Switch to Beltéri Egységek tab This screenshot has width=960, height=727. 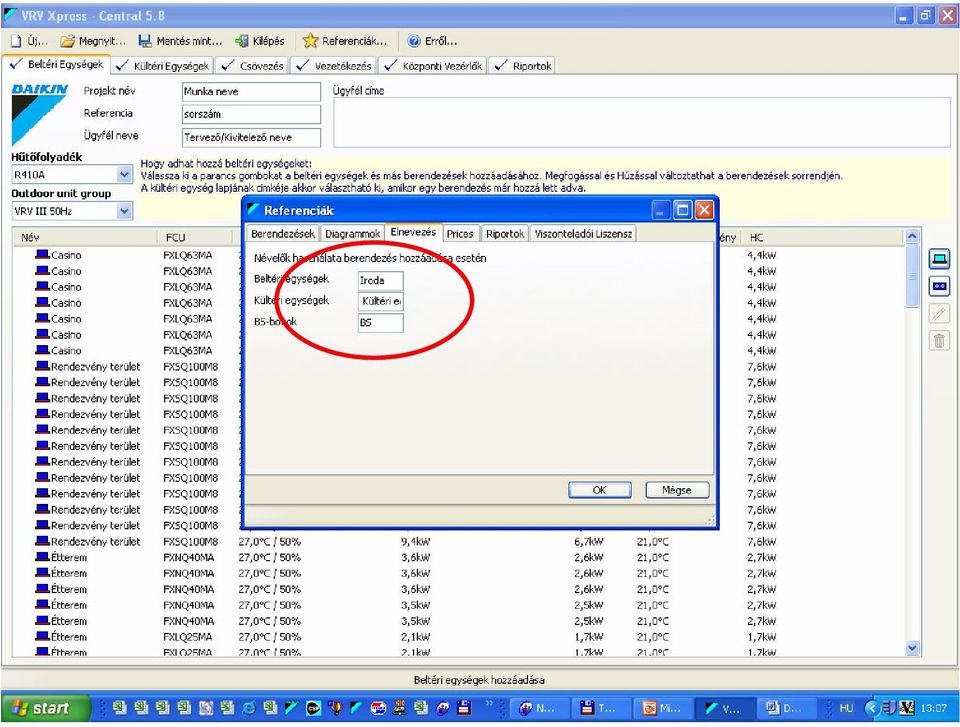pyautogui.click(x=56, y=64)
